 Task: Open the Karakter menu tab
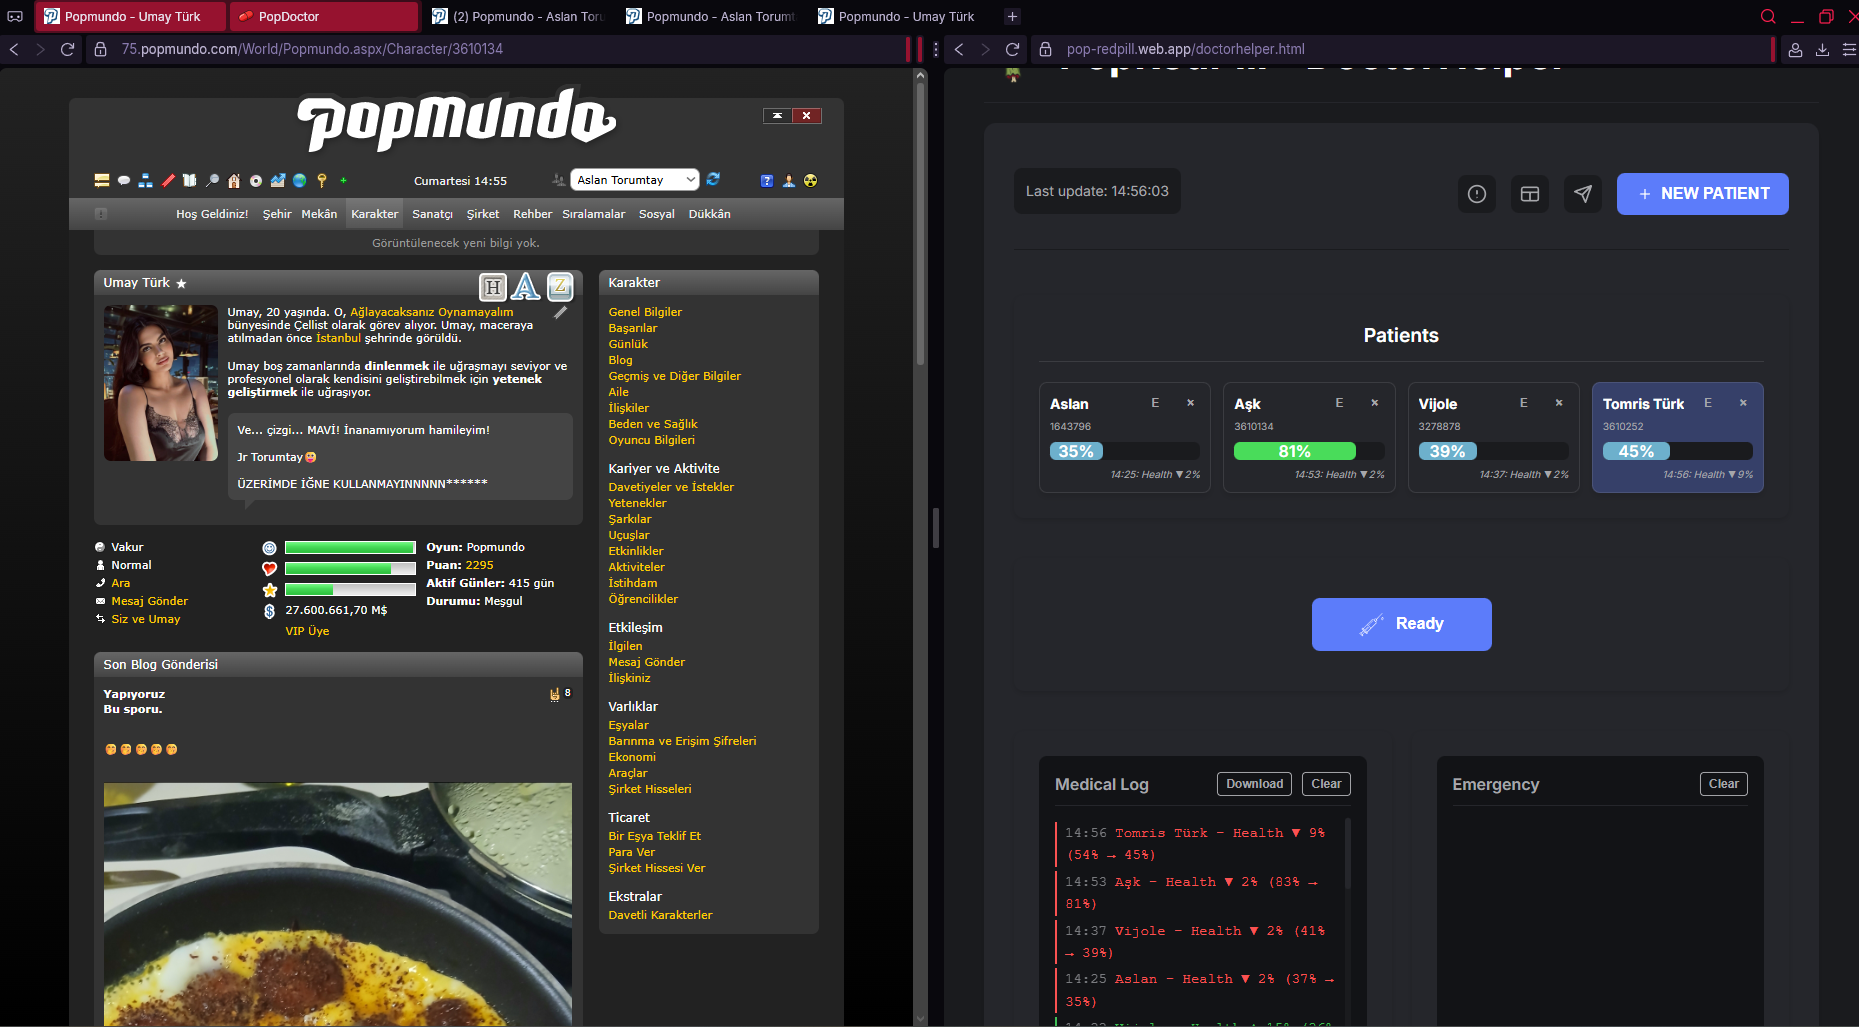(374, 214)
